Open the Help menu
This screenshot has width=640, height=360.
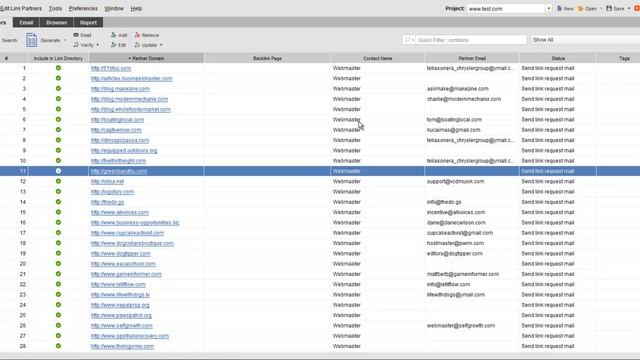click(136, 9)
